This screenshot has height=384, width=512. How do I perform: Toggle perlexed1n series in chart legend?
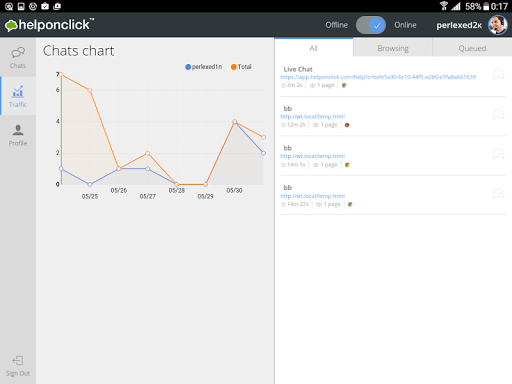[203, 67]
